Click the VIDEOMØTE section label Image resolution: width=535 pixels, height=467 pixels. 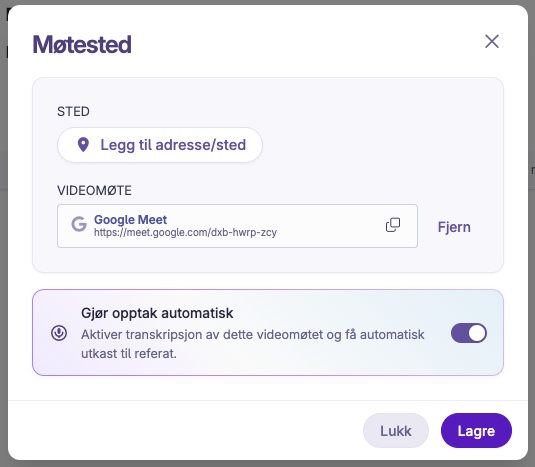coord(95,190)
